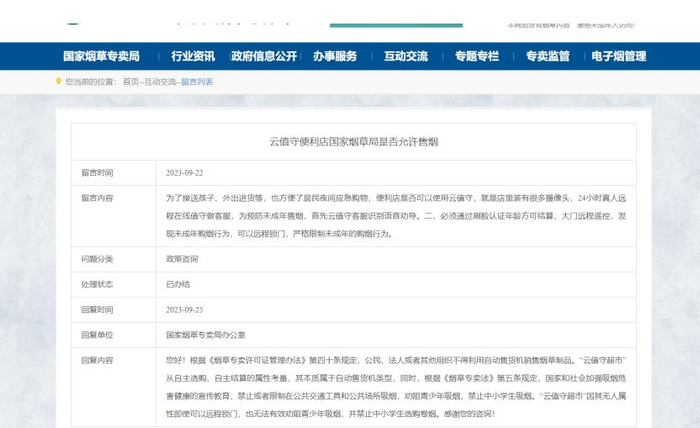Open the 专题专栏 nav item
700x428 pixels.
(477, 56)
